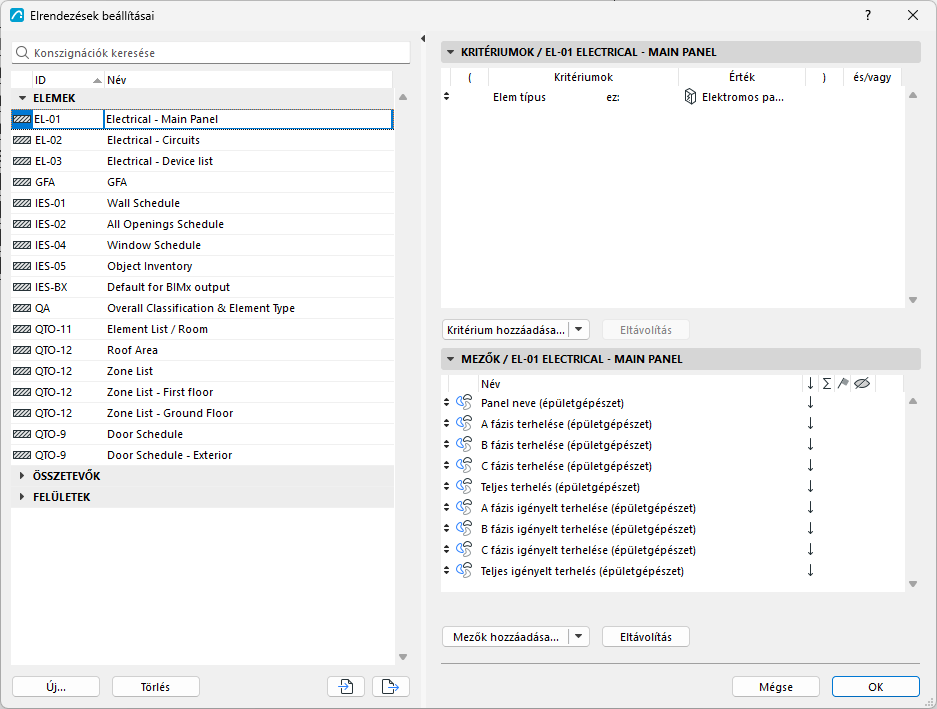
Task: Click the sum column header icon
Action: (826, 384)
